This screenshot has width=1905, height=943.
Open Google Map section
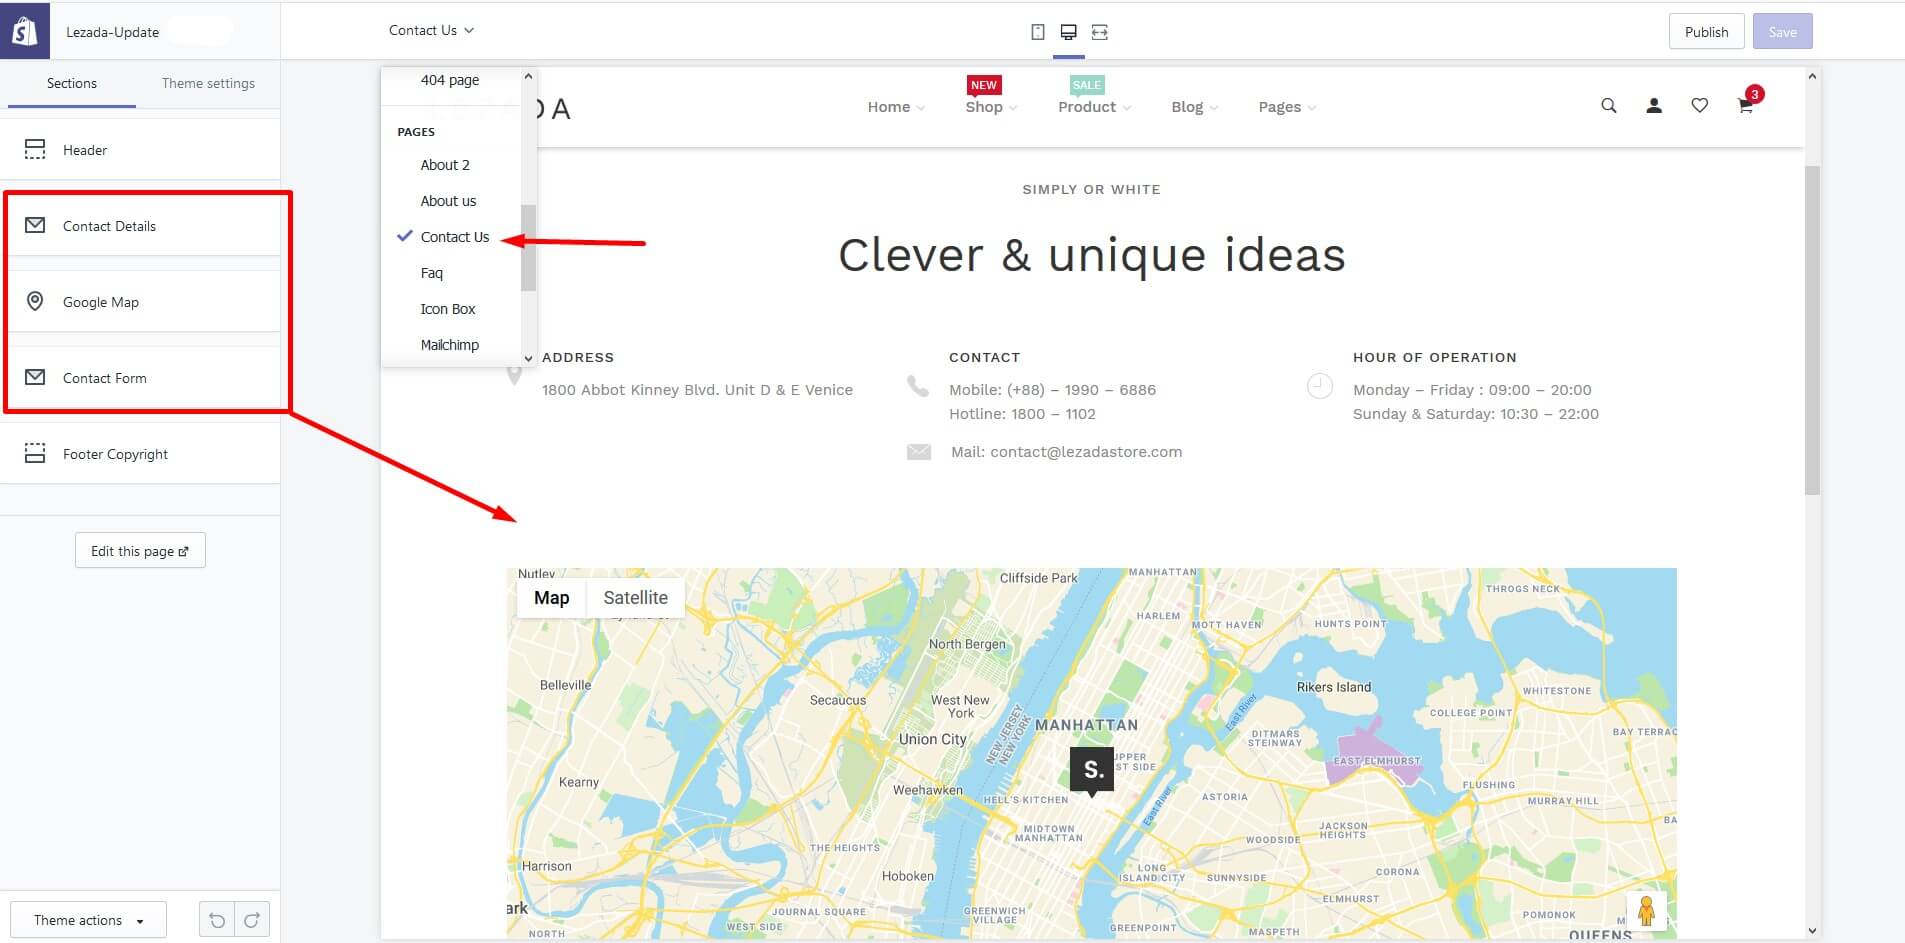coord(140,302)
